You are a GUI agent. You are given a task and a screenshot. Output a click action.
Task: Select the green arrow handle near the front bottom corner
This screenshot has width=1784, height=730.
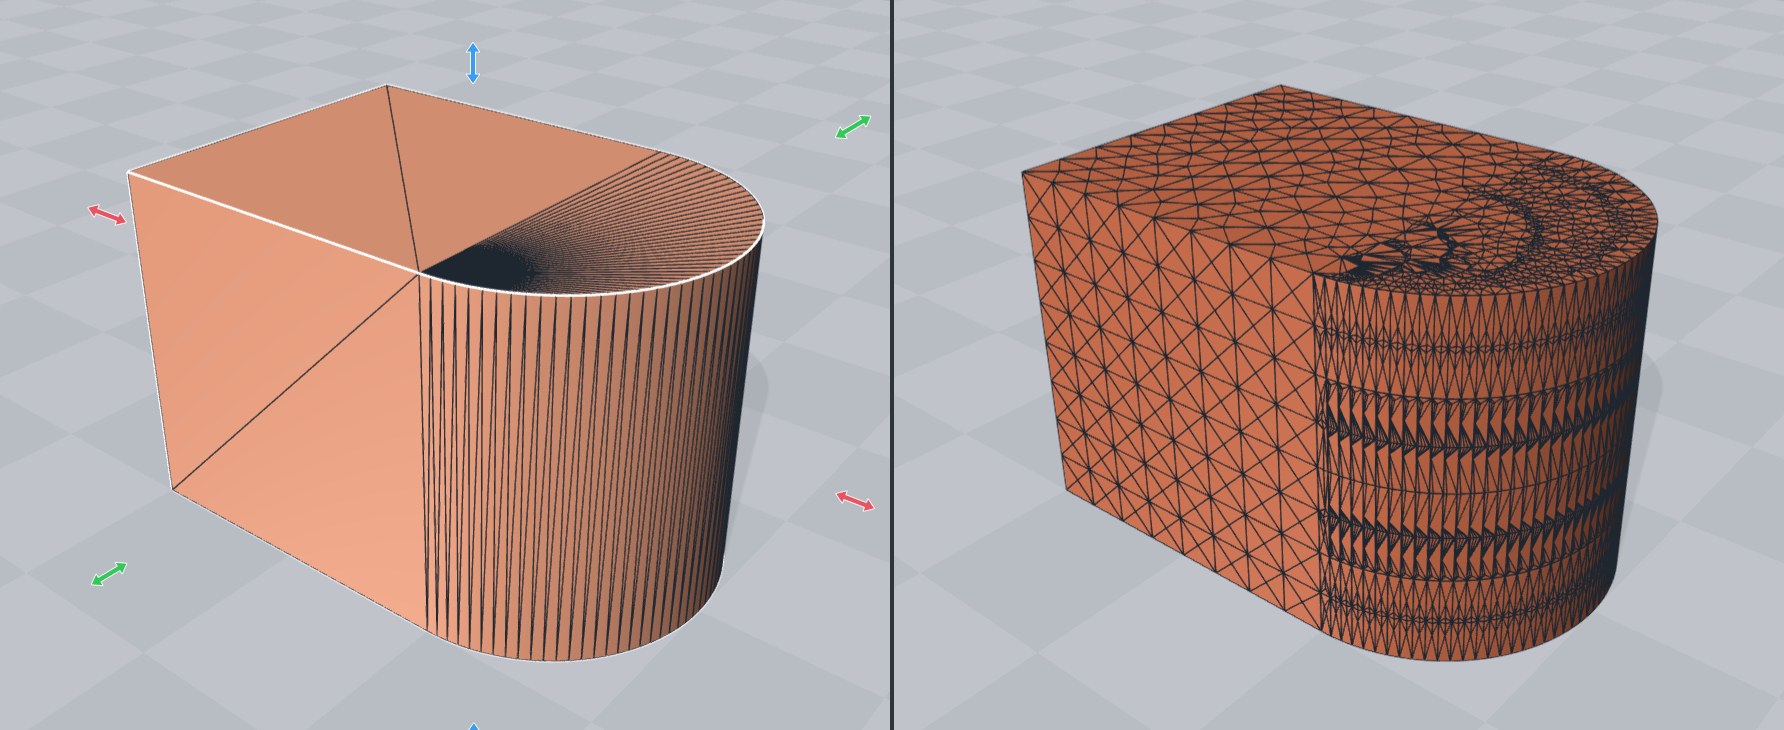[109, 574]
